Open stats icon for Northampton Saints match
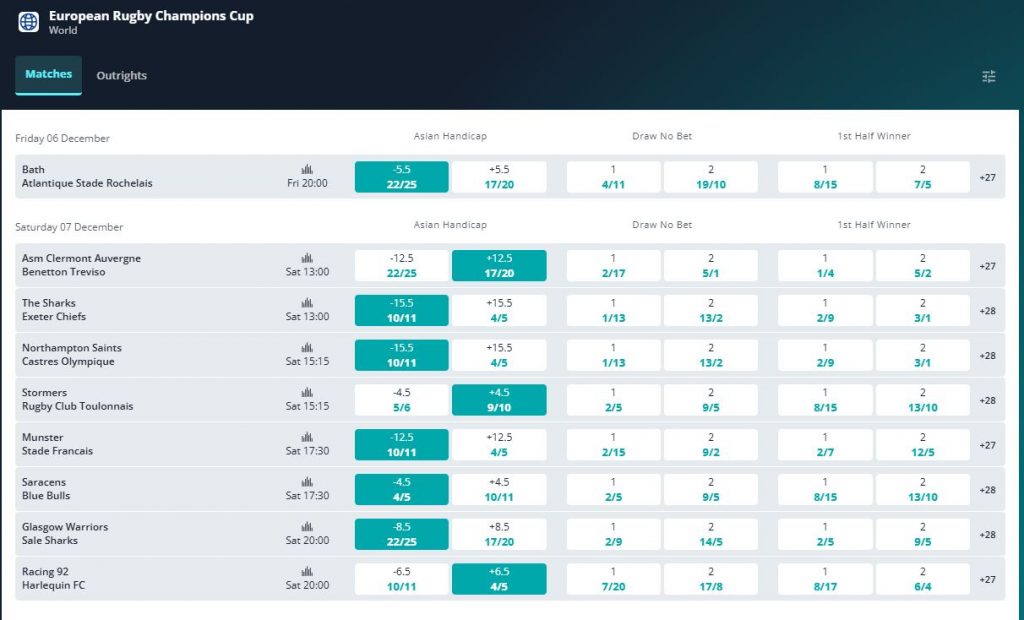 (307, 348)
